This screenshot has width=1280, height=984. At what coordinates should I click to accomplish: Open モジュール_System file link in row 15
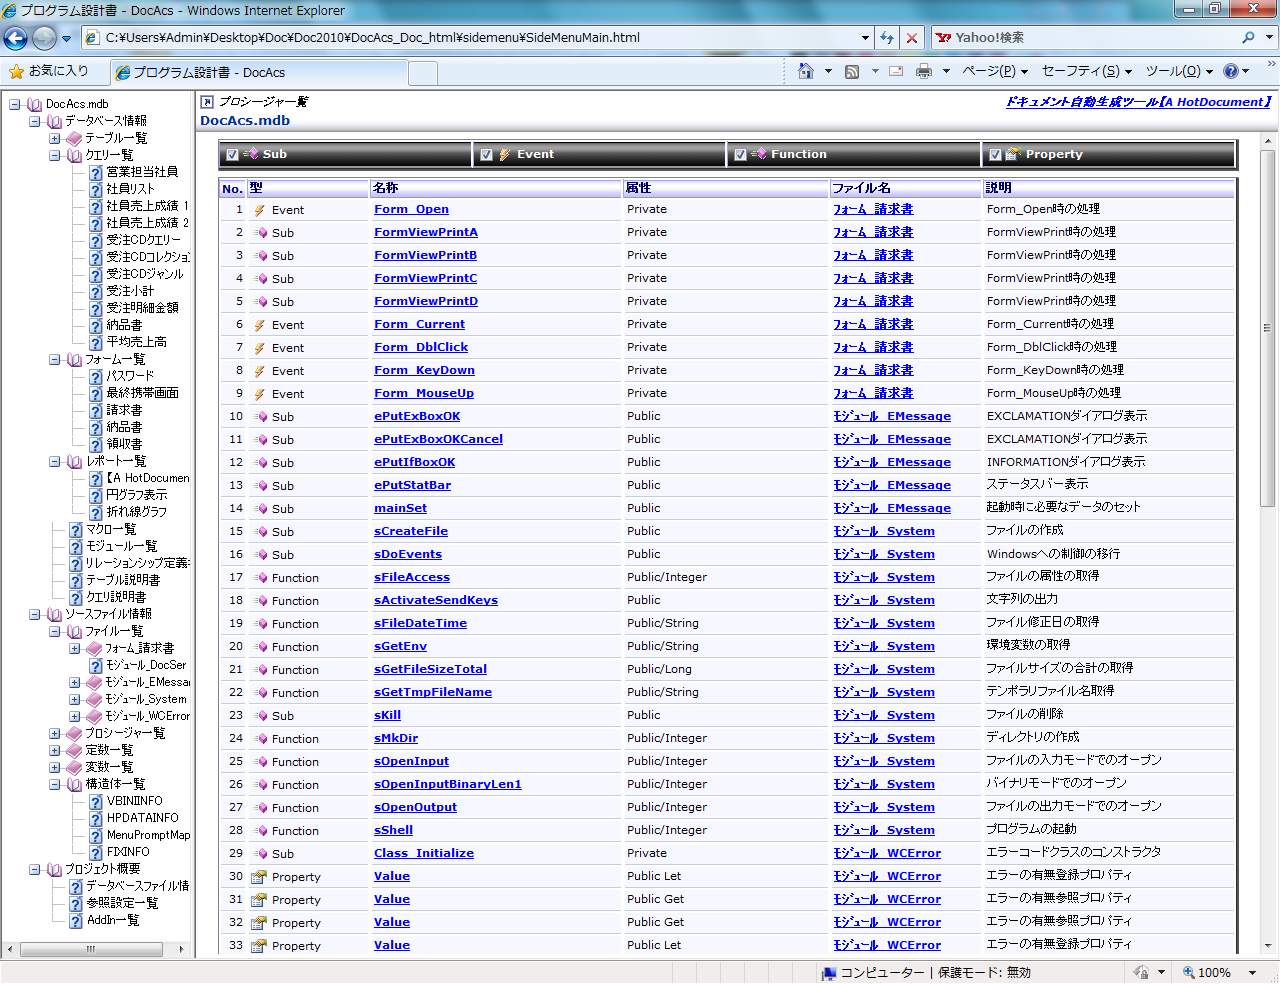(884, 532)
